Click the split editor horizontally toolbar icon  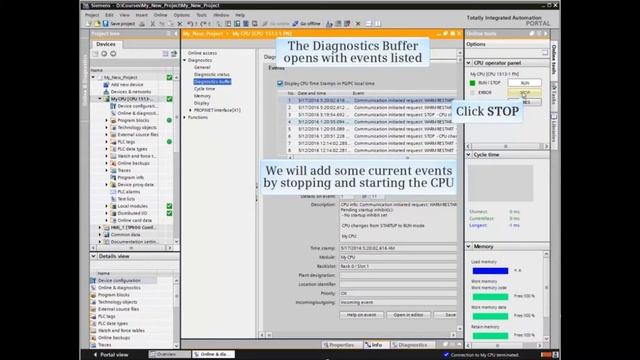(x=368, y=24)
